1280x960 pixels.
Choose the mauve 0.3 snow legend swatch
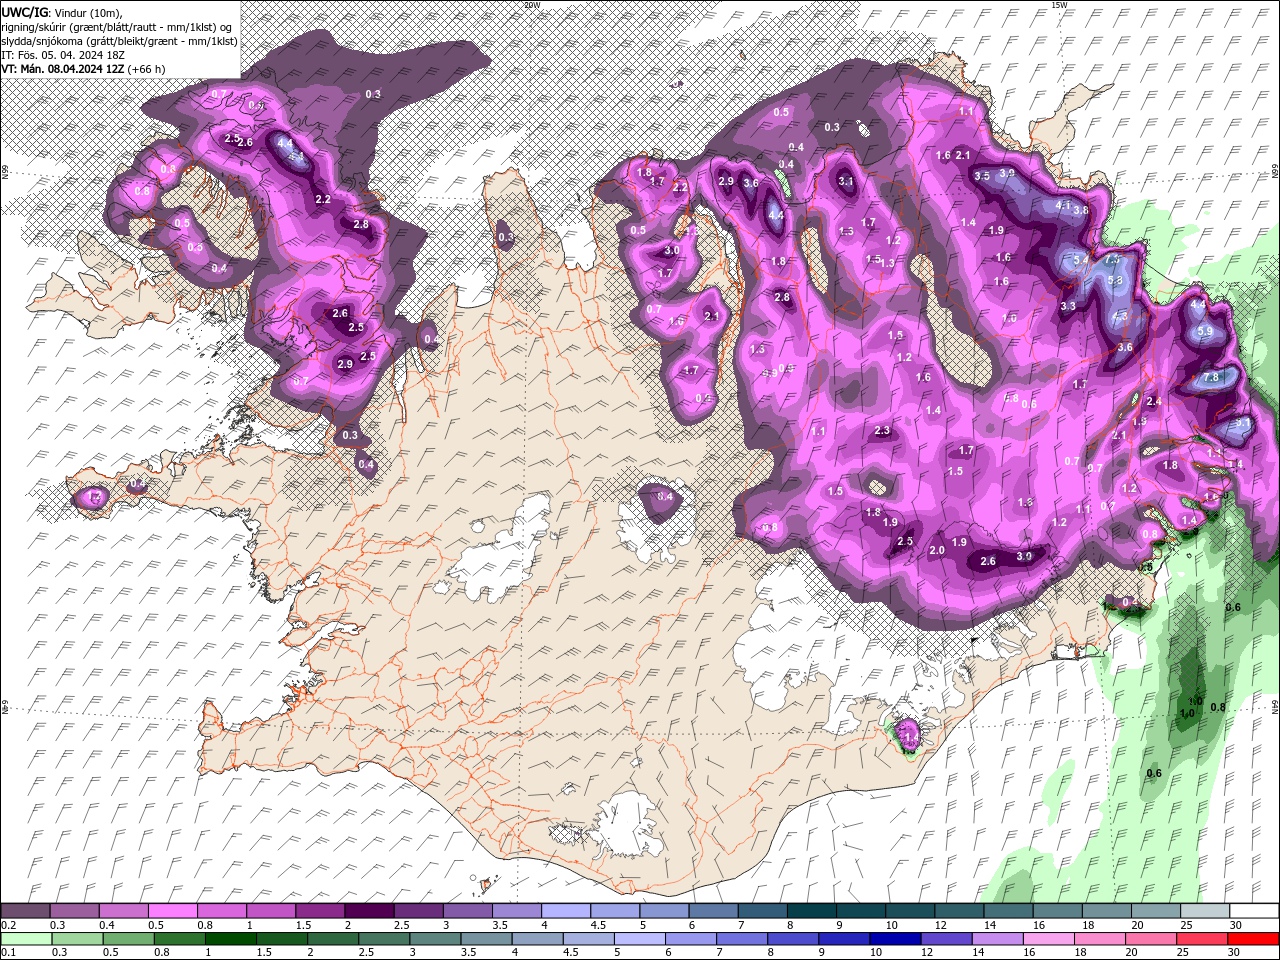click(75, 911)
